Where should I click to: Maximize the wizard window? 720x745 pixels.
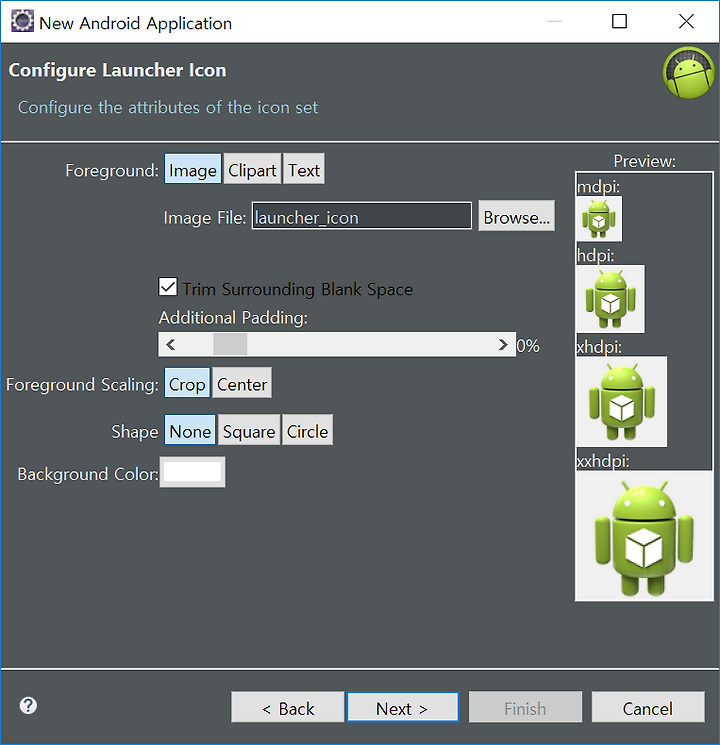pos(619,21)
